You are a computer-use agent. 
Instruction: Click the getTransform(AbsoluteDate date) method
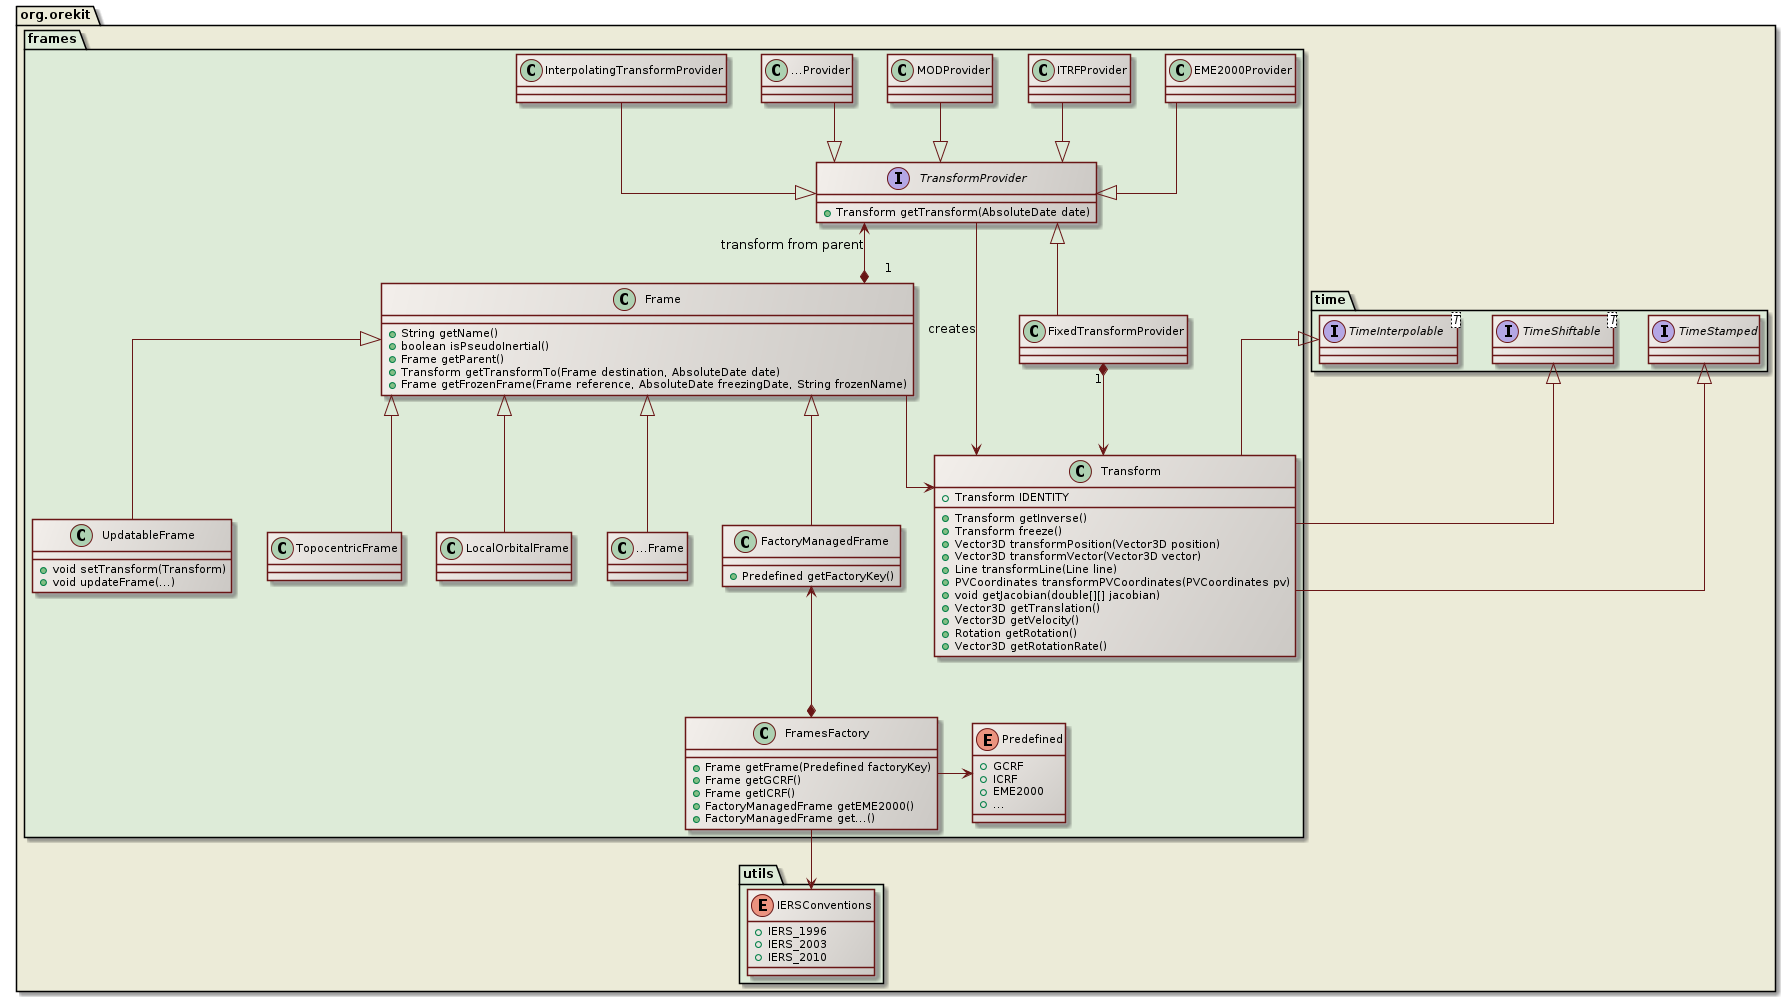(962, 212)
